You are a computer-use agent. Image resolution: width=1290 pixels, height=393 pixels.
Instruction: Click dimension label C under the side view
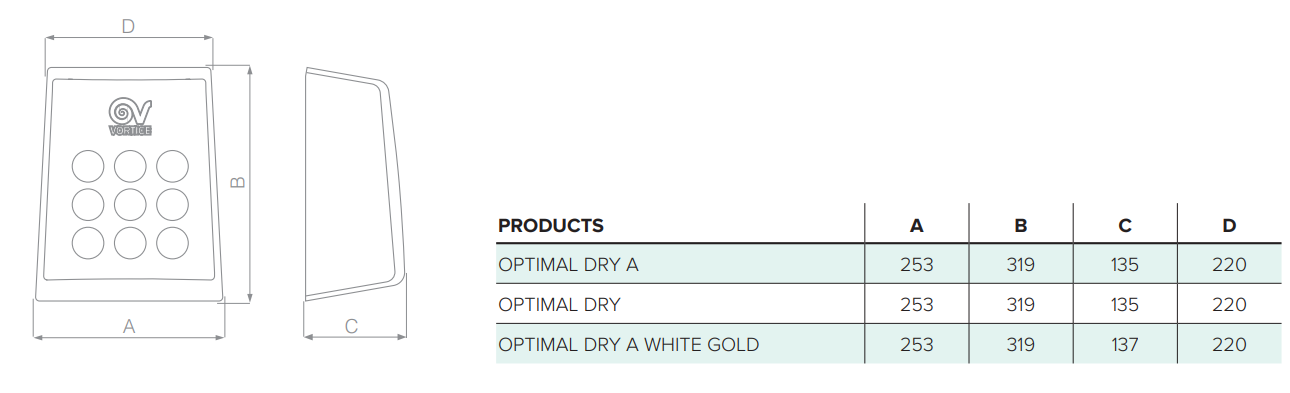click(x=351, y=325)
